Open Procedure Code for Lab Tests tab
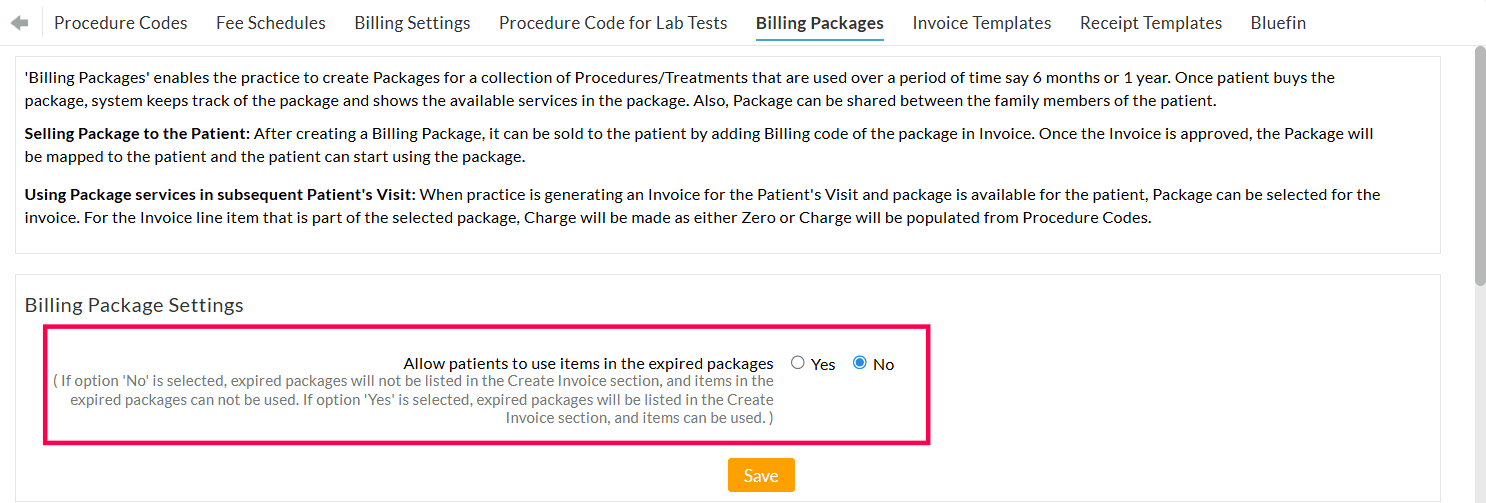This screenshot has height=503, width=1486. [x=613, y=23]
